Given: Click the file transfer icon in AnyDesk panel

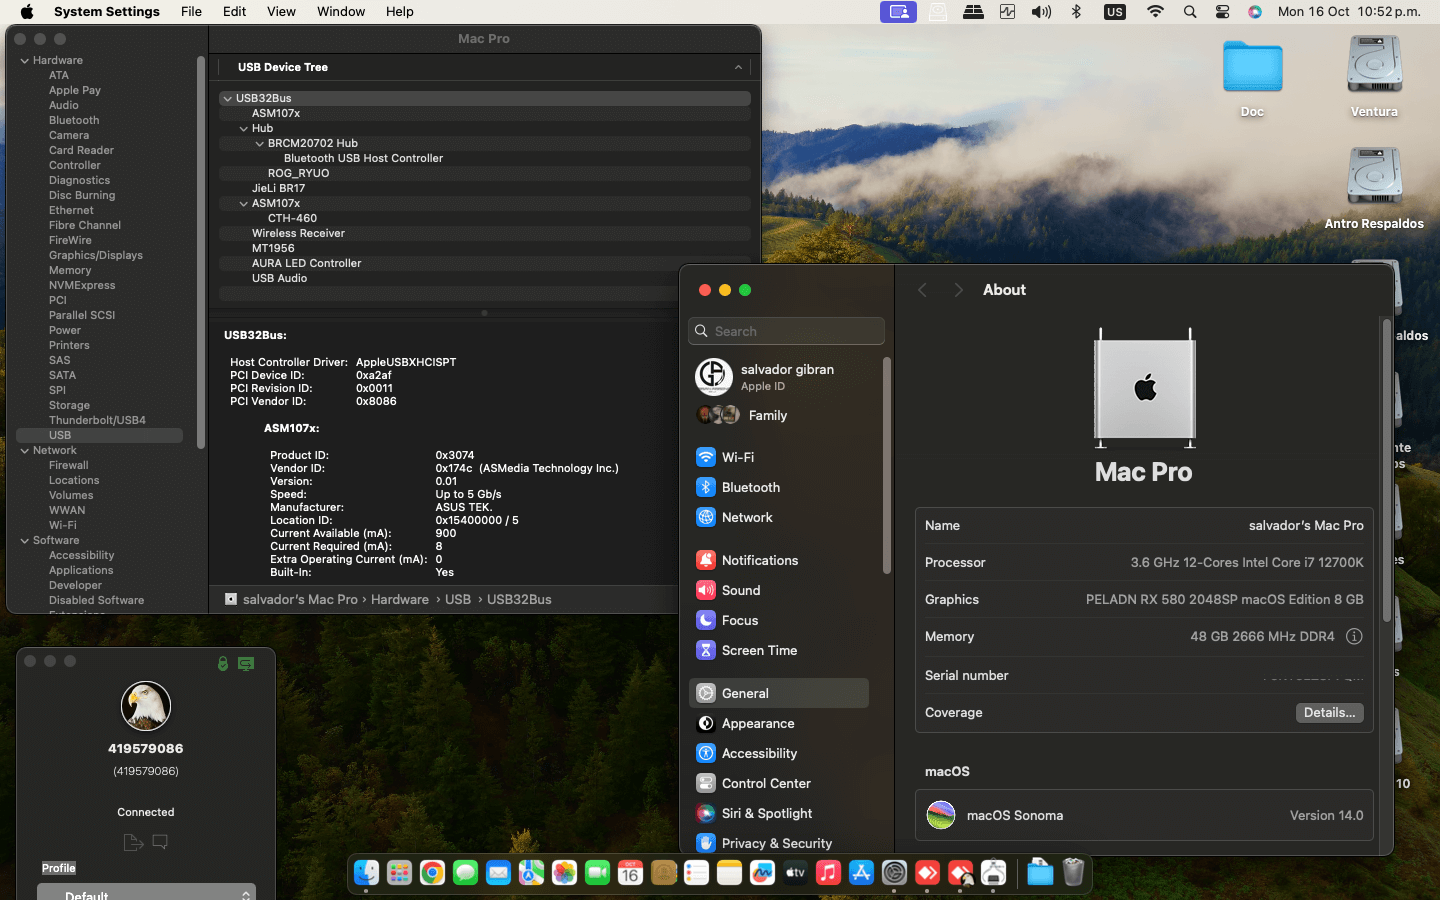Looking at the screenshot, I should [x=133, y=842].
